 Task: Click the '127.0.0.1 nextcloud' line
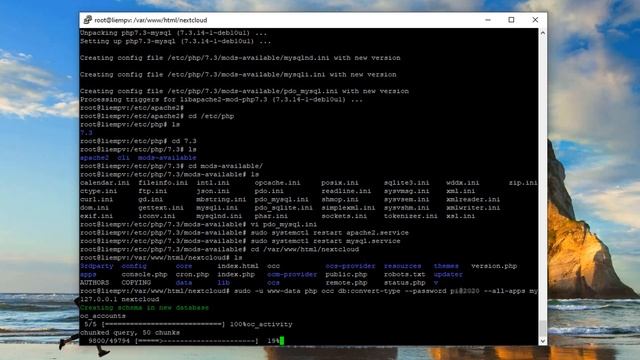pos(120,299)
